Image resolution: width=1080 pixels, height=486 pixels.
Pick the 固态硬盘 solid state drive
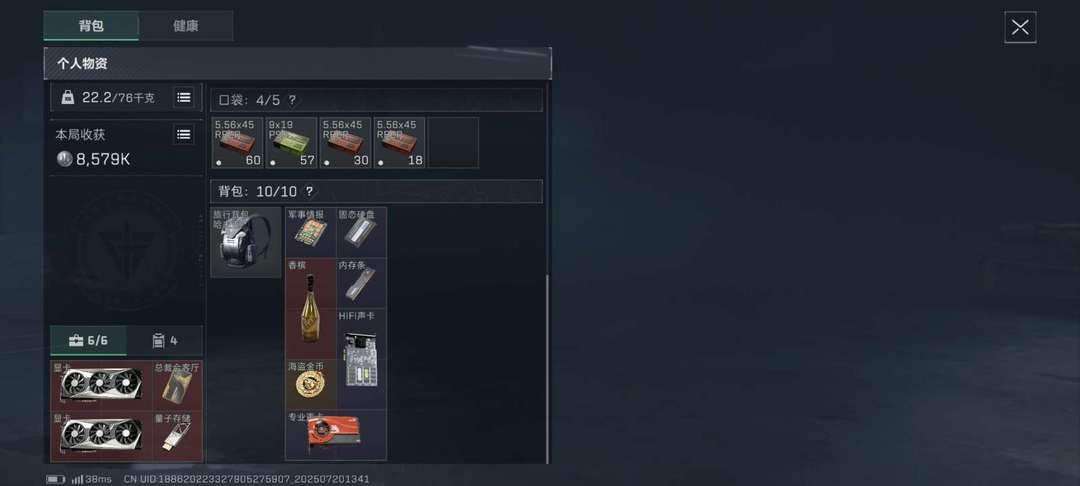362,233
